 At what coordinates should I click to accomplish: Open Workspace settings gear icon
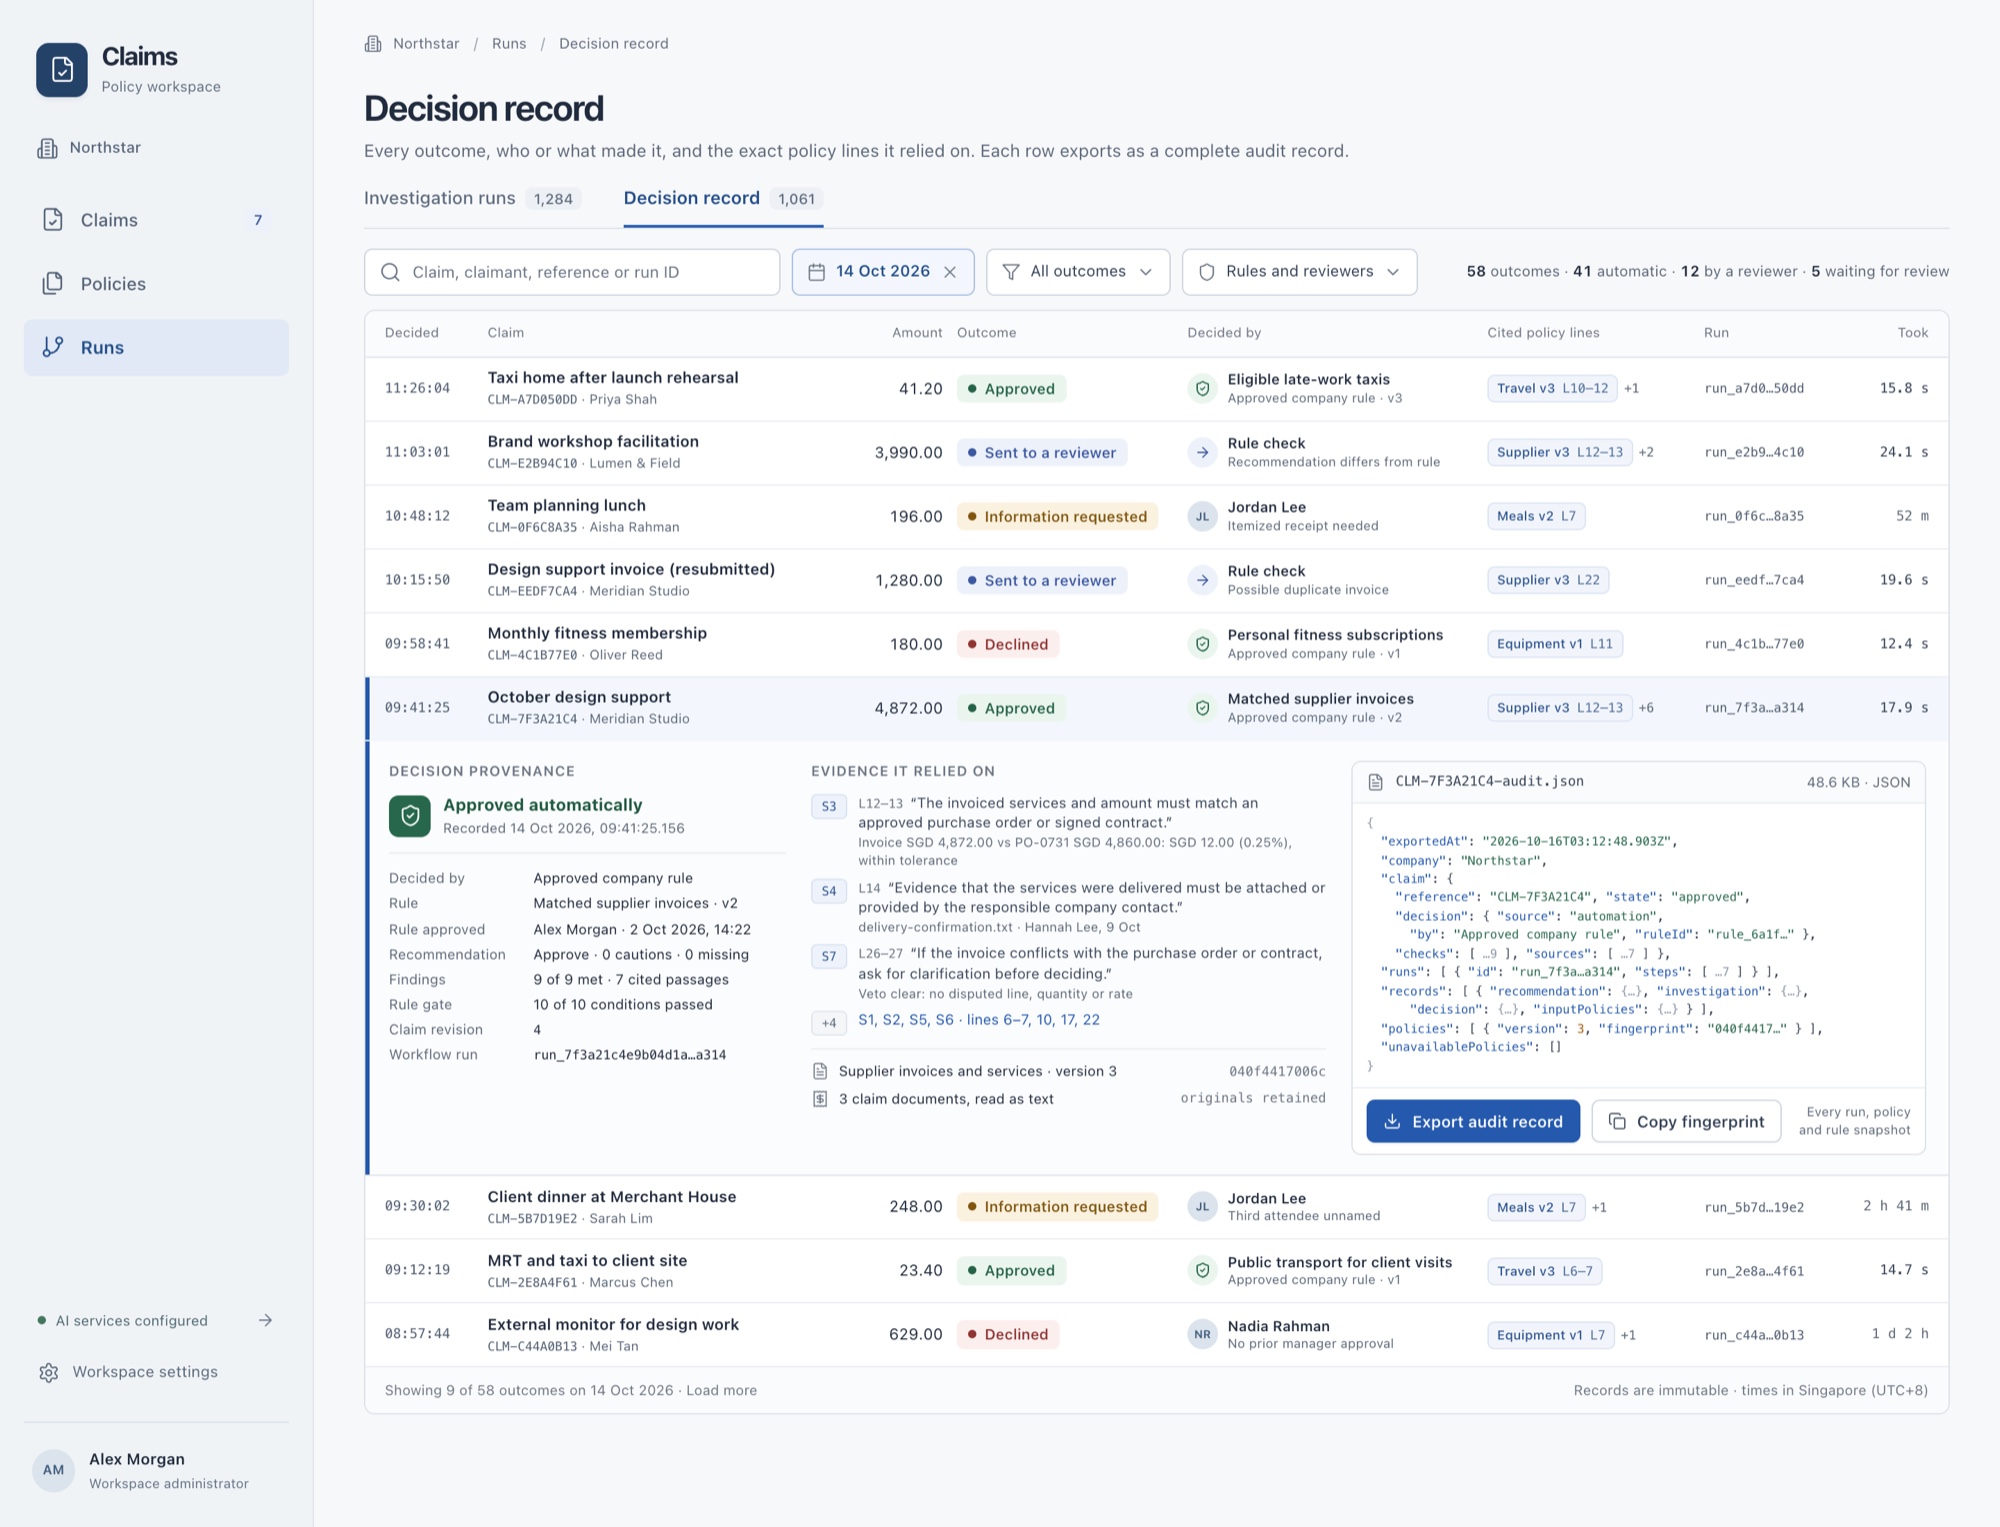tap(48, 1372)
